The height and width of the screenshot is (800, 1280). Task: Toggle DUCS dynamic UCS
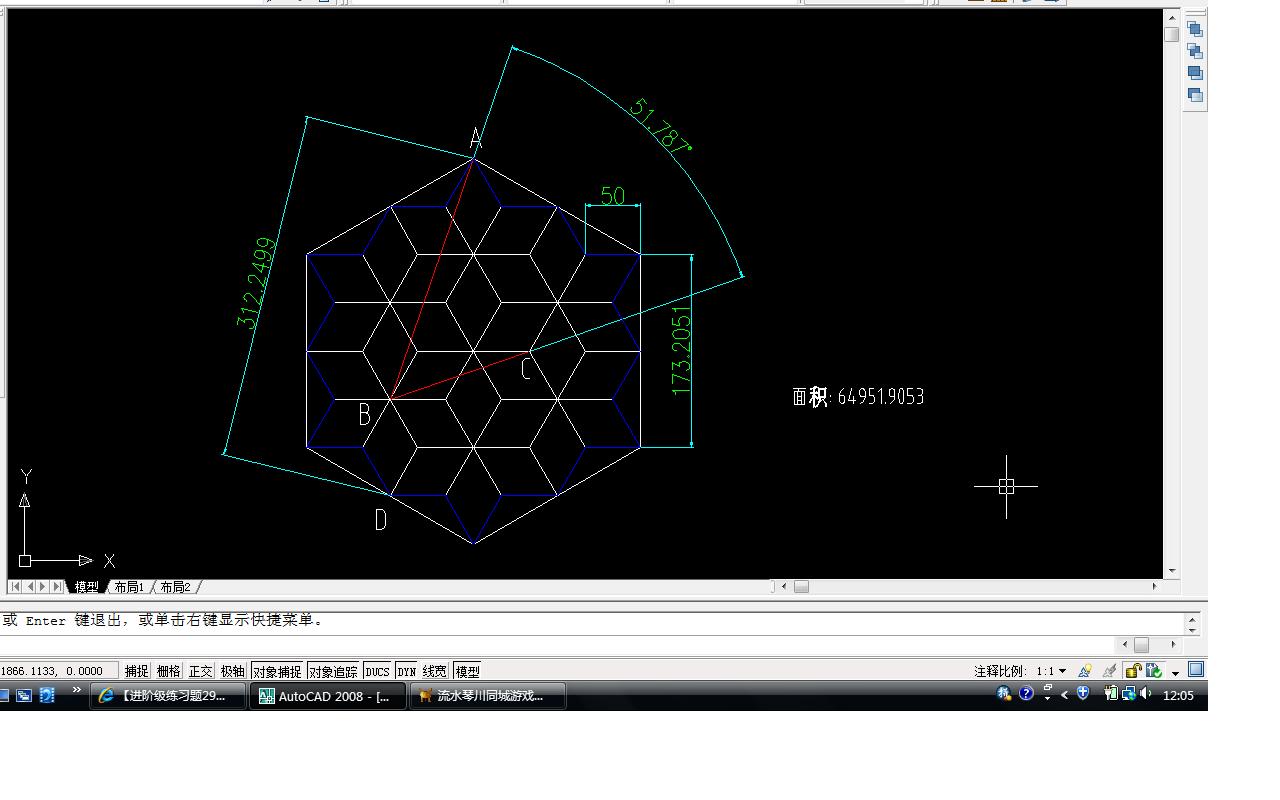377,671
